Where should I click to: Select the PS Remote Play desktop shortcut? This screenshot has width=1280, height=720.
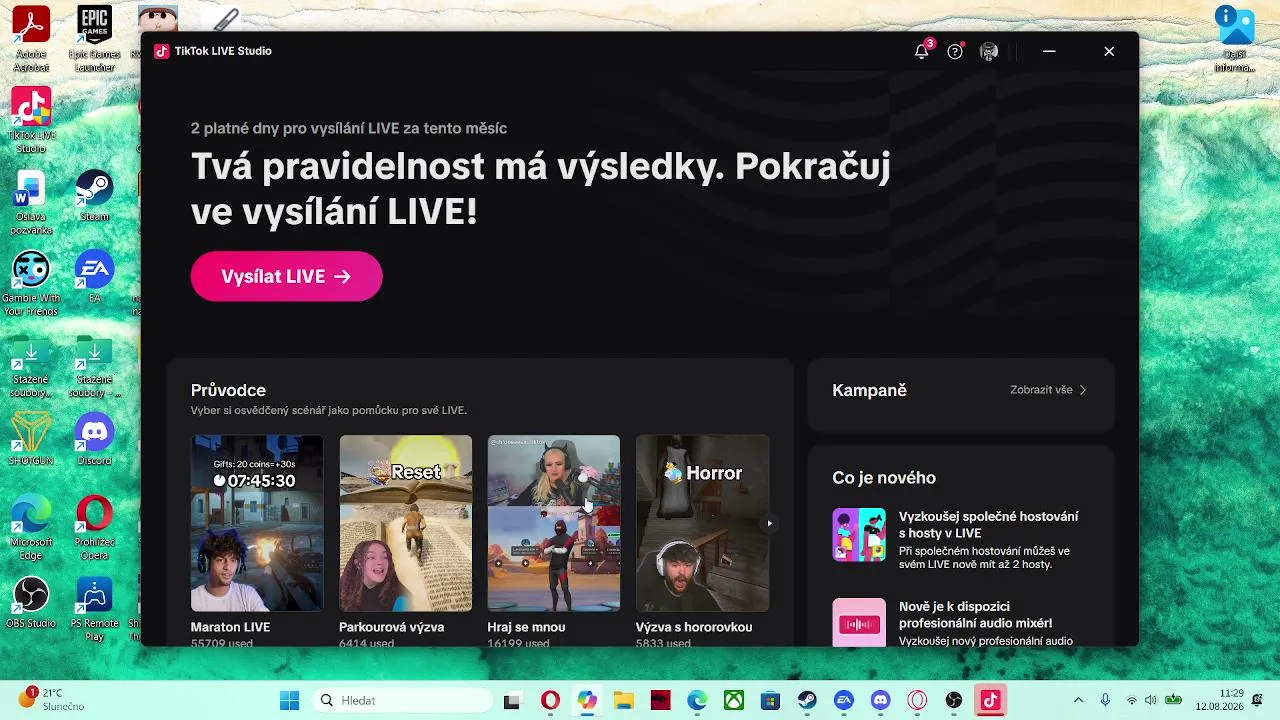(94, 610)
